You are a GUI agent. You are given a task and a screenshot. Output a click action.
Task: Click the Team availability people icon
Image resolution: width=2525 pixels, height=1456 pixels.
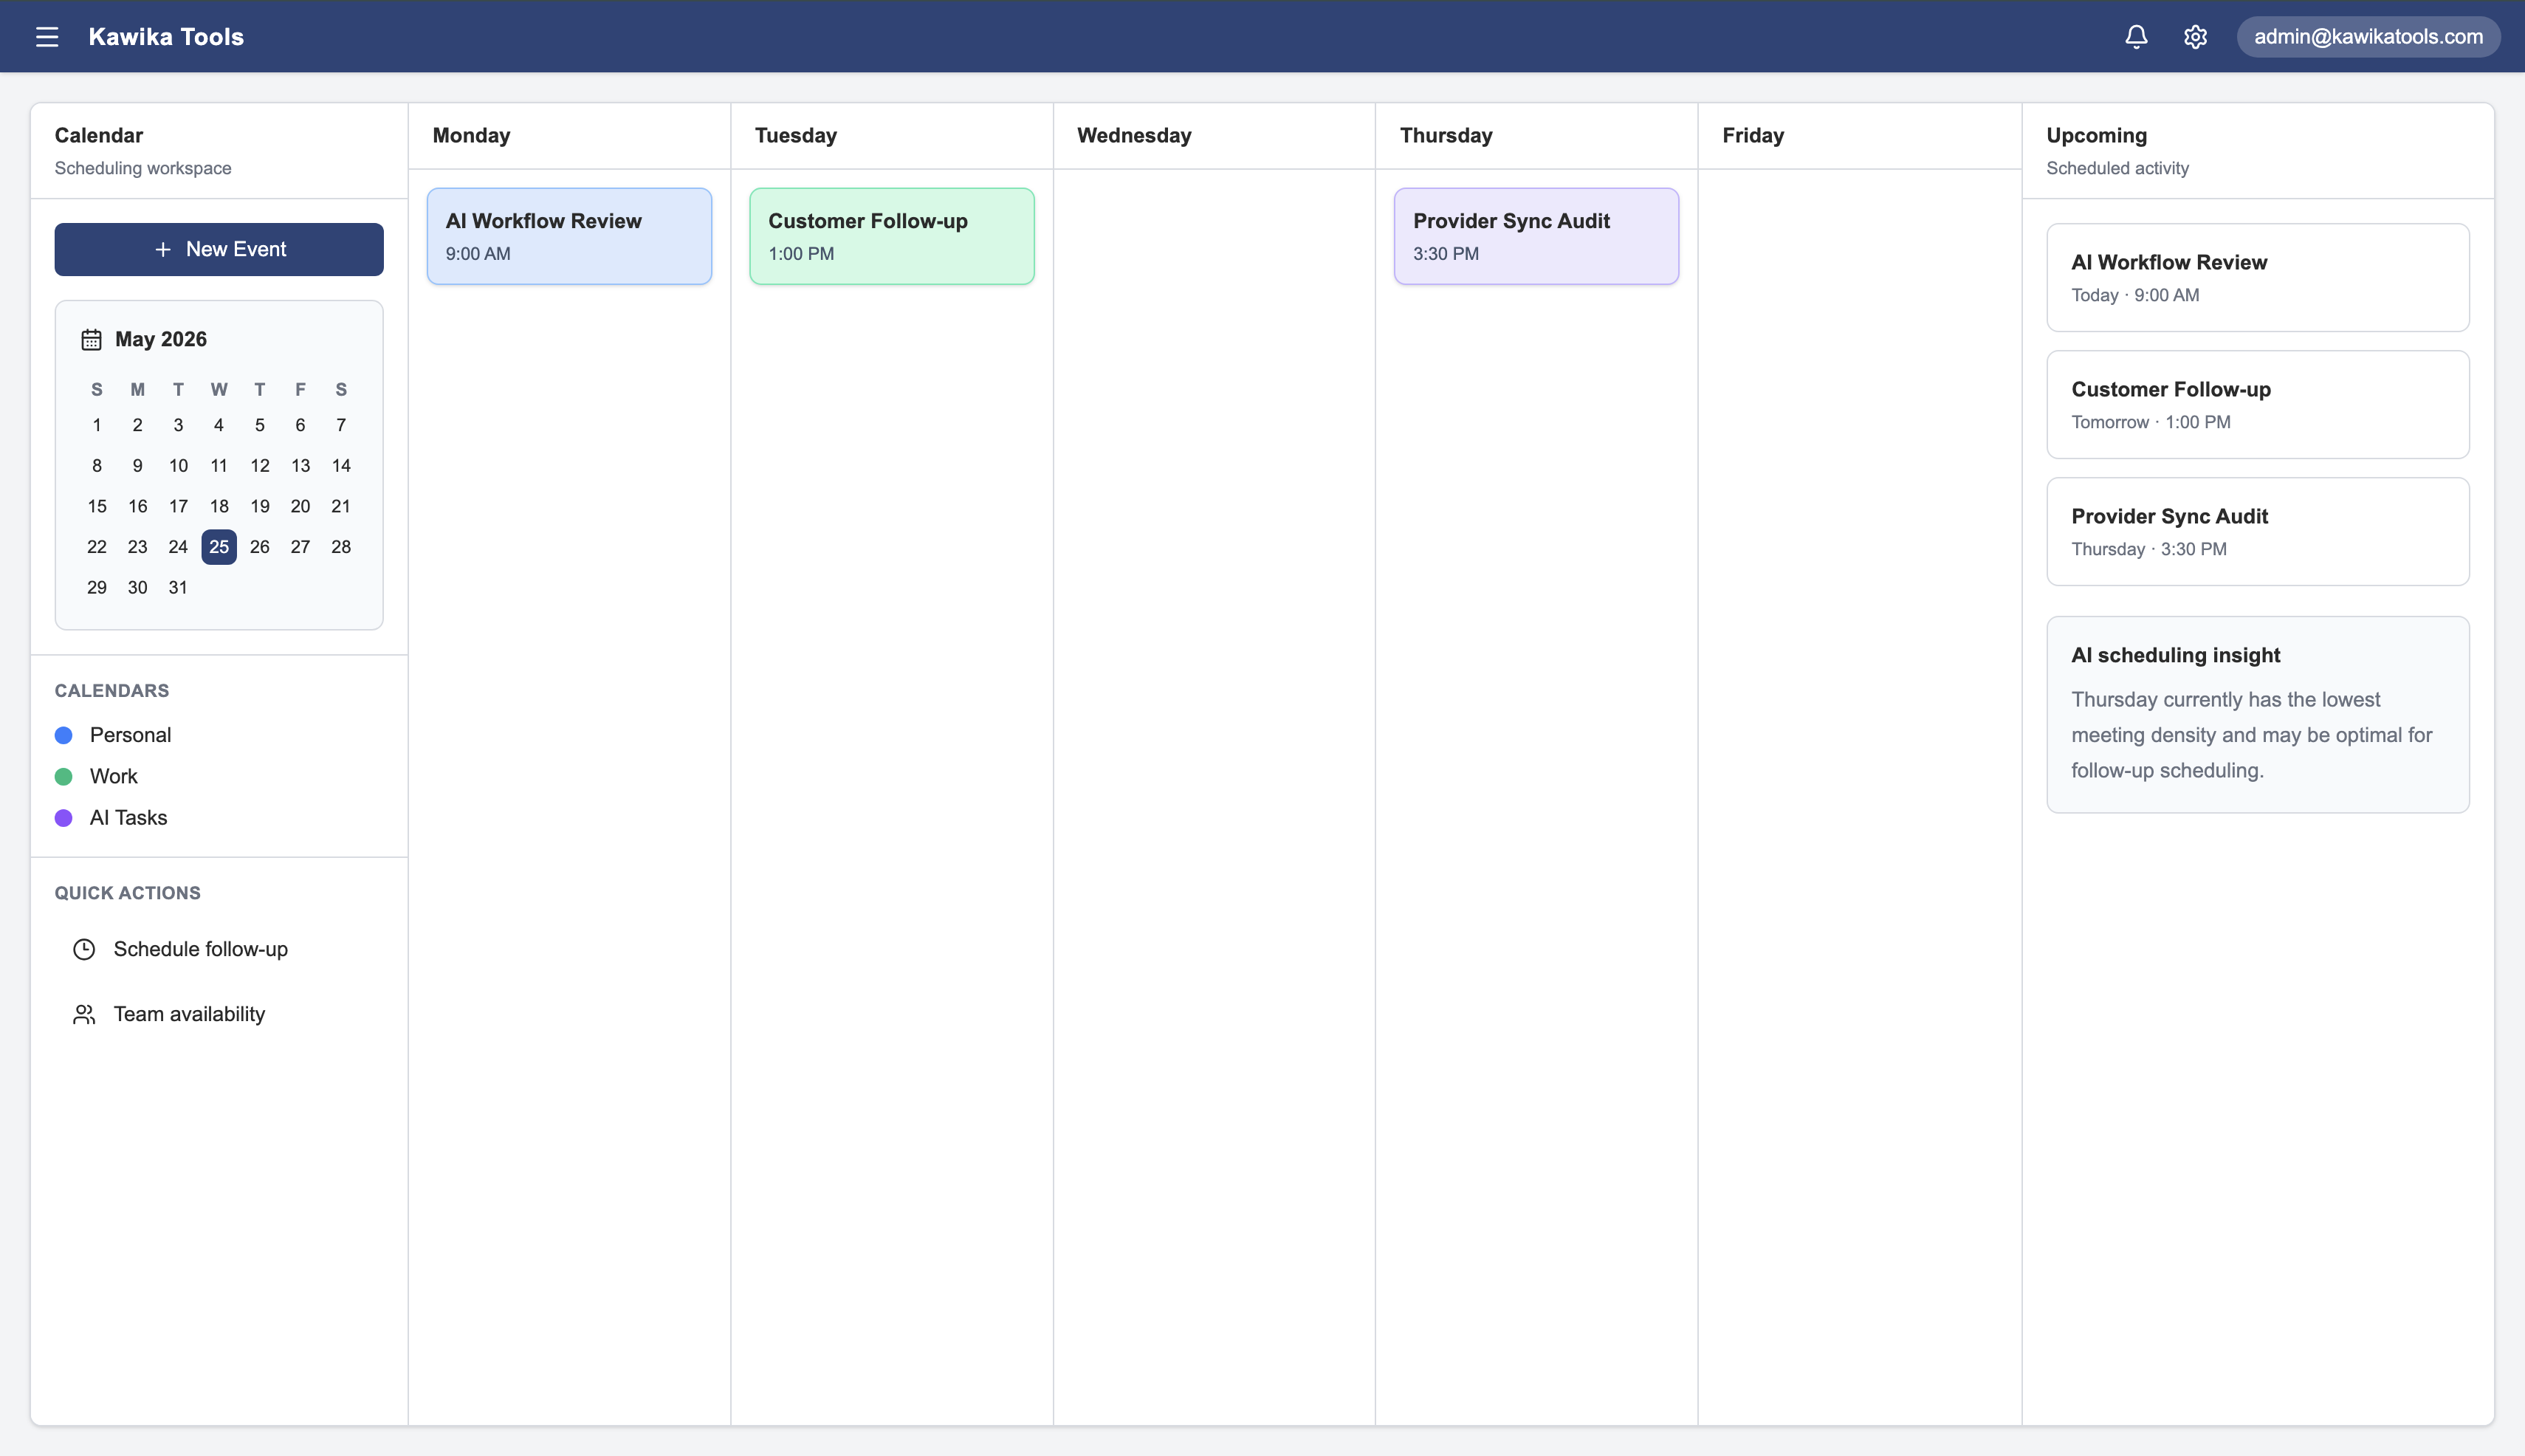(x=84, y=1014)
